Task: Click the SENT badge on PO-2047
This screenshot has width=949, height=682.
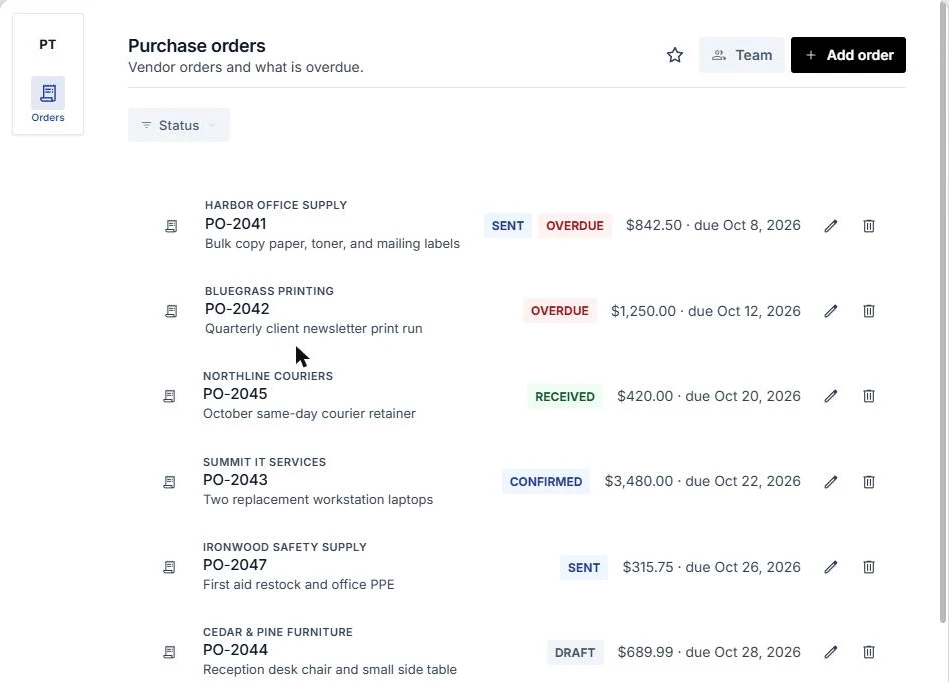Action: [583, 567]
